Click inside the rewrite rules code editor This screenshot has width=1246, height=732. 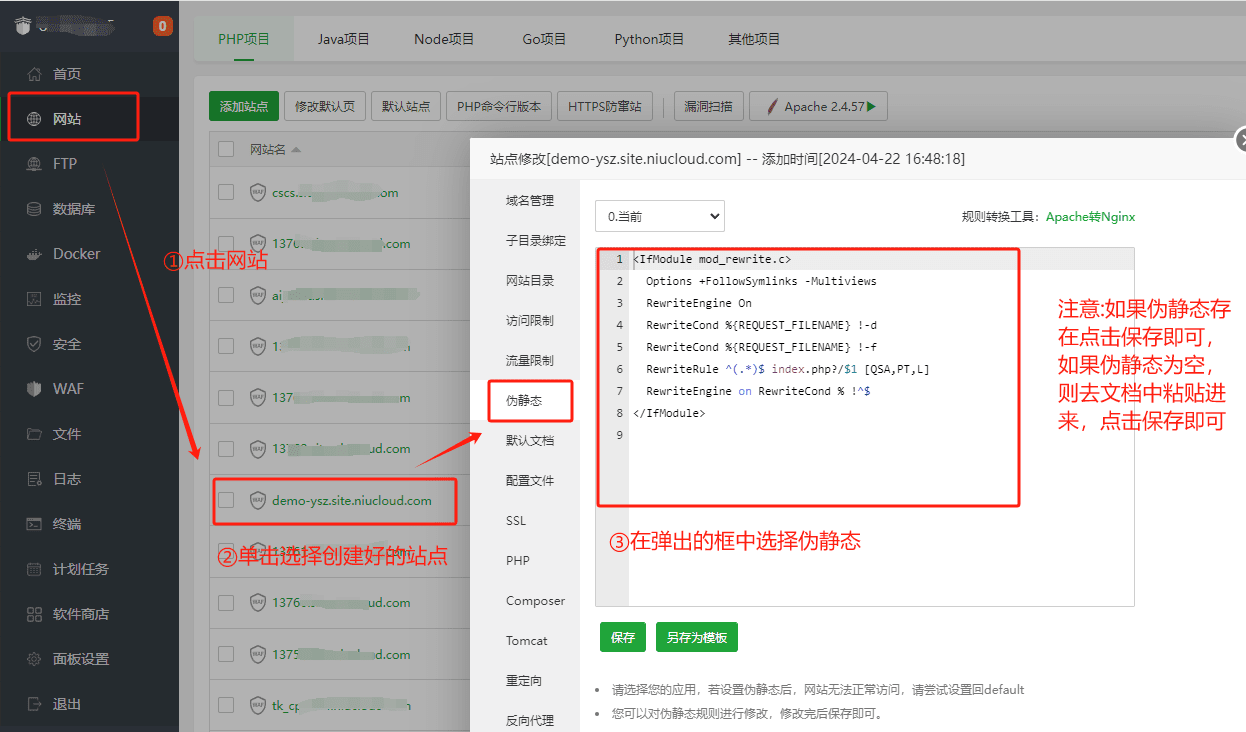[x=880, y=500]
